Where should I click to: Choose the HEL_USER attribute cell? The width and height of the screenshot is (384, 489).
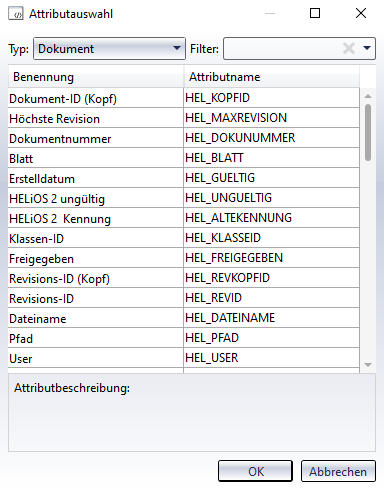coord(271,358)
